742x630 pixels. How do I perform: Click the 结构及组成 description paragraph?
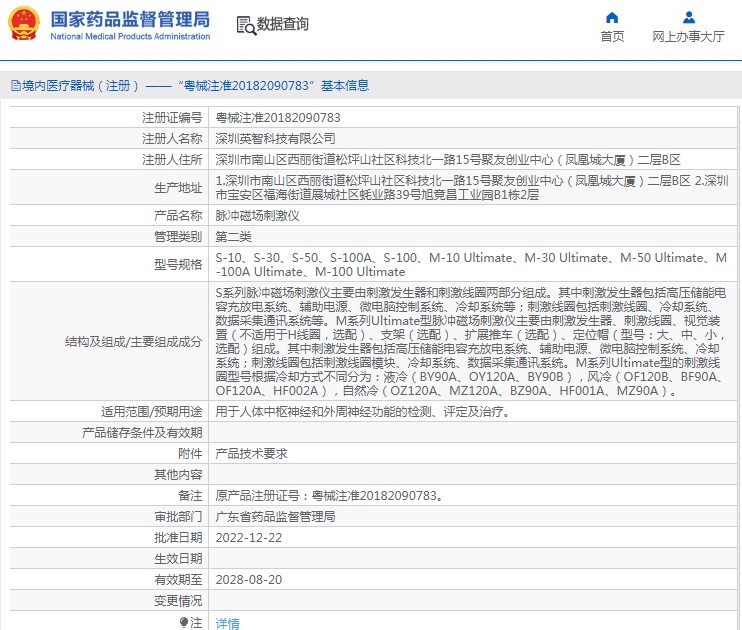pyautogui.click(x=471, y=341)
